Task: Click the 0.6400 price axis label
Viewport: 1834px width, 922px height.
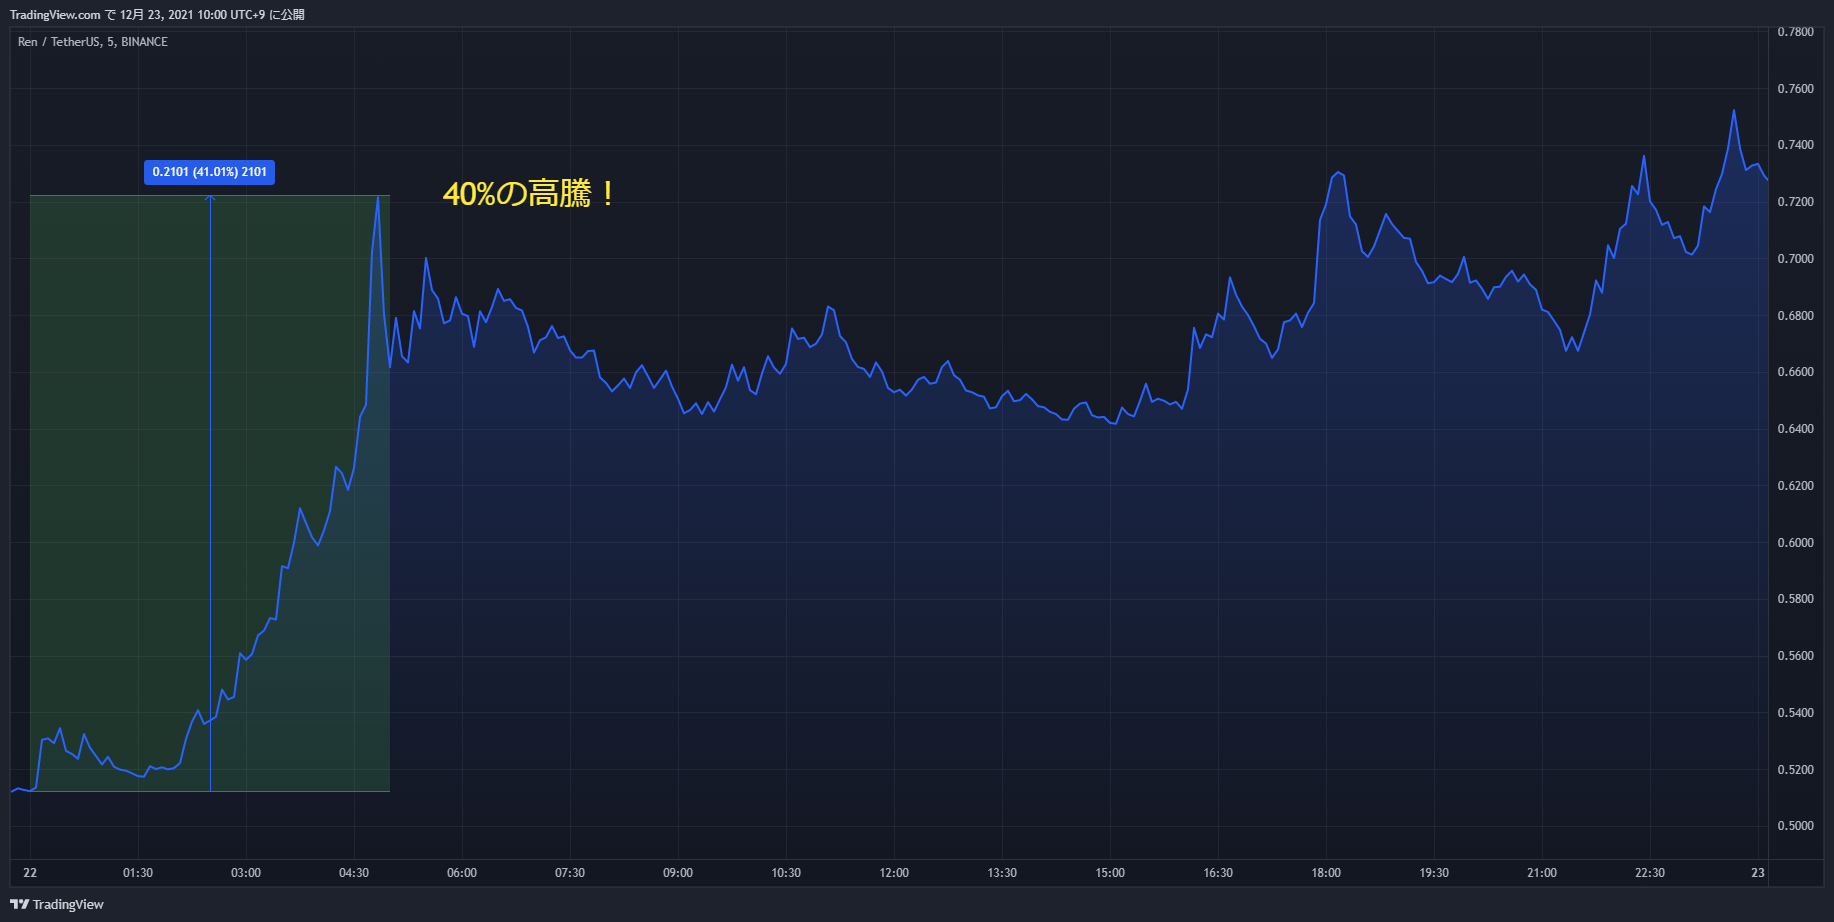Action: point(1795,429)
